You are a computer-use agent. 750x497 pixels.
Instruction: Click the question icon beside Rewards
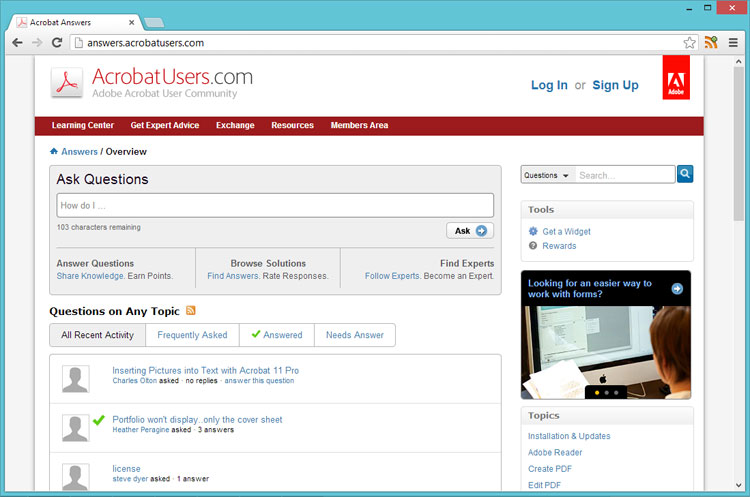[533, 245]
